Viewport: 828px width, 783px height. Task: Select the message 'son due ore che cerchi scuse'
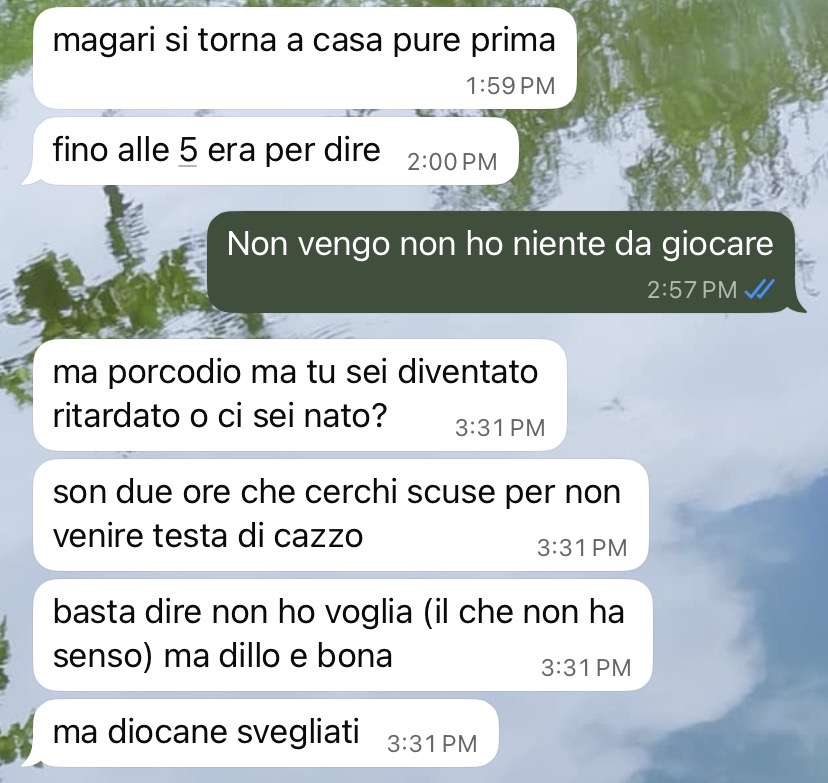pyautogui.click(x=341, y=515)
